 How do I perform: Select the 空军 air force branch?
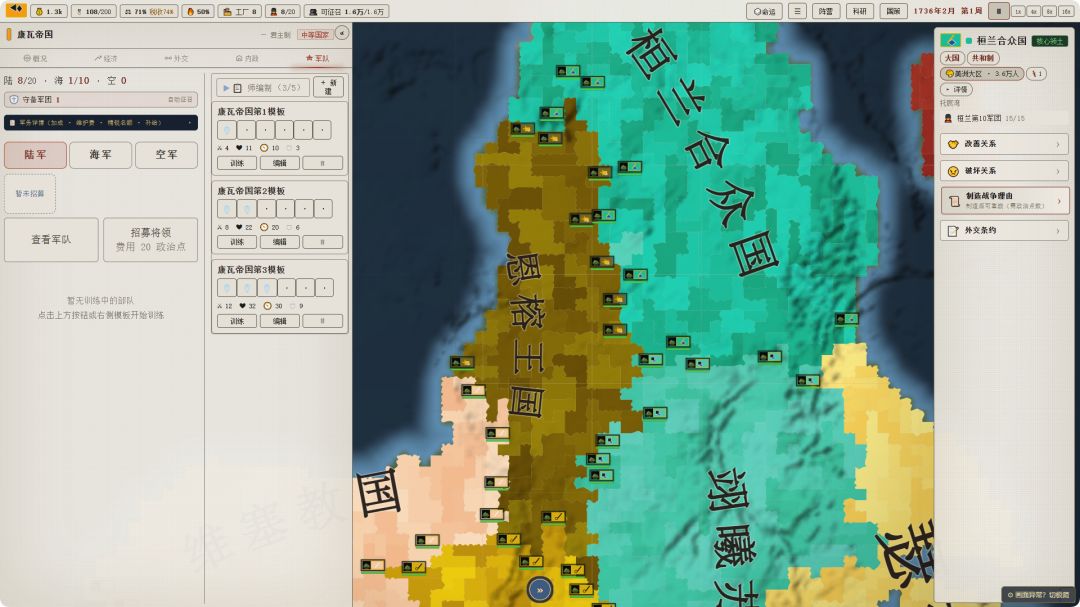pyautogui.click(x=166, y=155)
